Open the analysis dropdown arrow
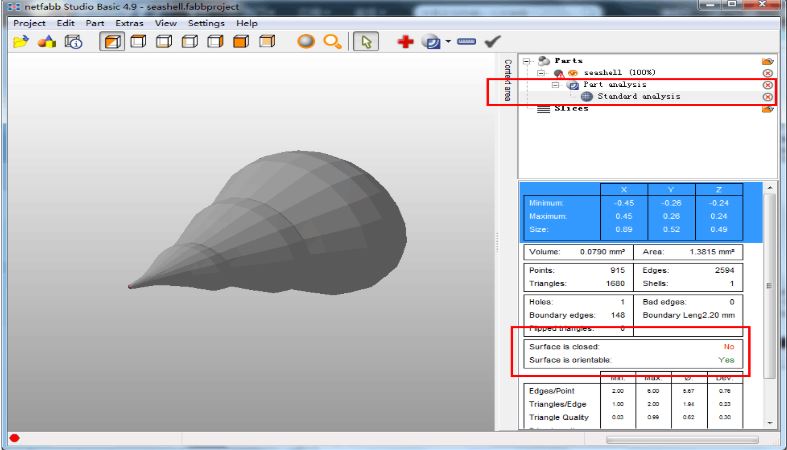The width and height of the screenshot is (787, 450). (x=448, y=42)
